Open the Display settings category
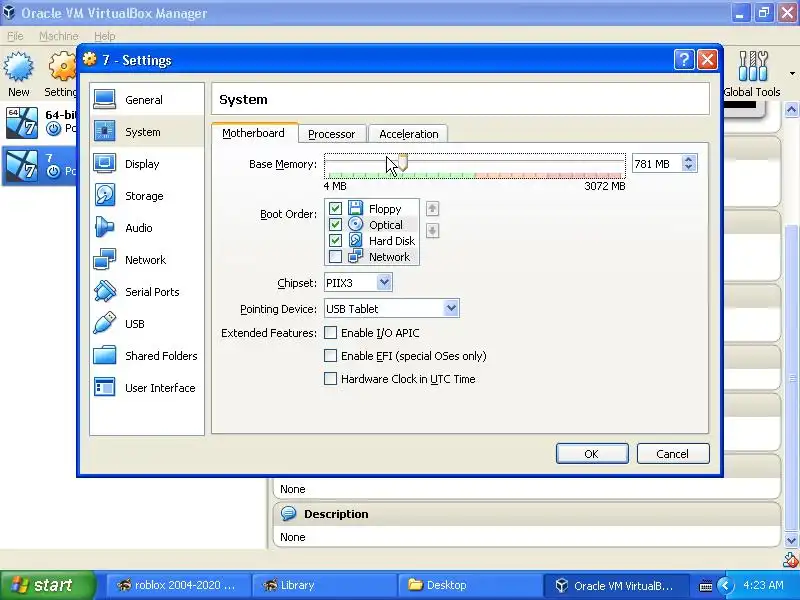Image resolution: width=800 pixels, height=600 pixels. coord(147,164)
